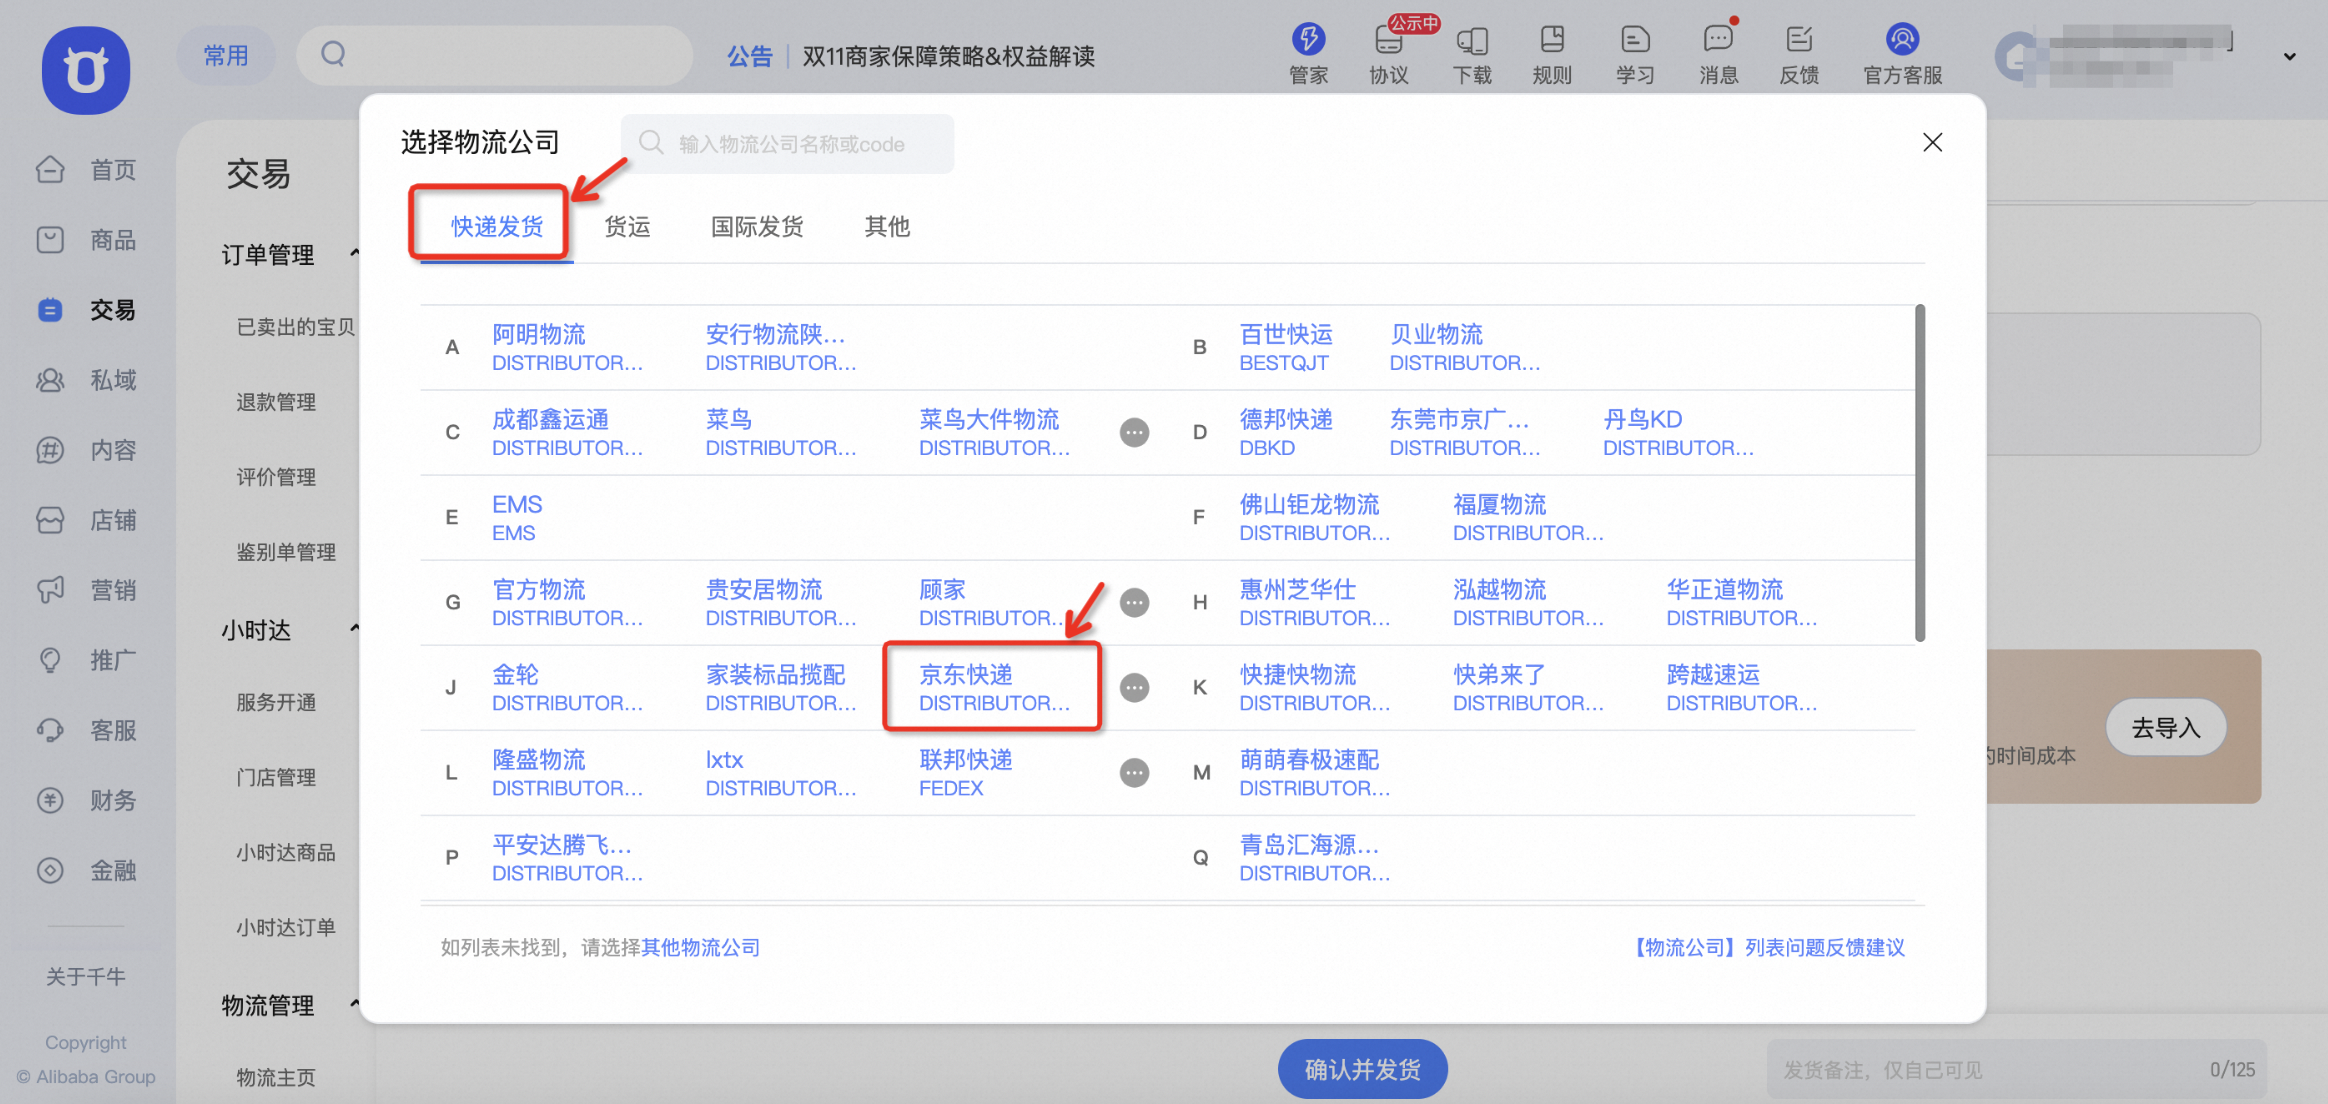Open the 学习 learning icon

click(x=1635, y=55)
